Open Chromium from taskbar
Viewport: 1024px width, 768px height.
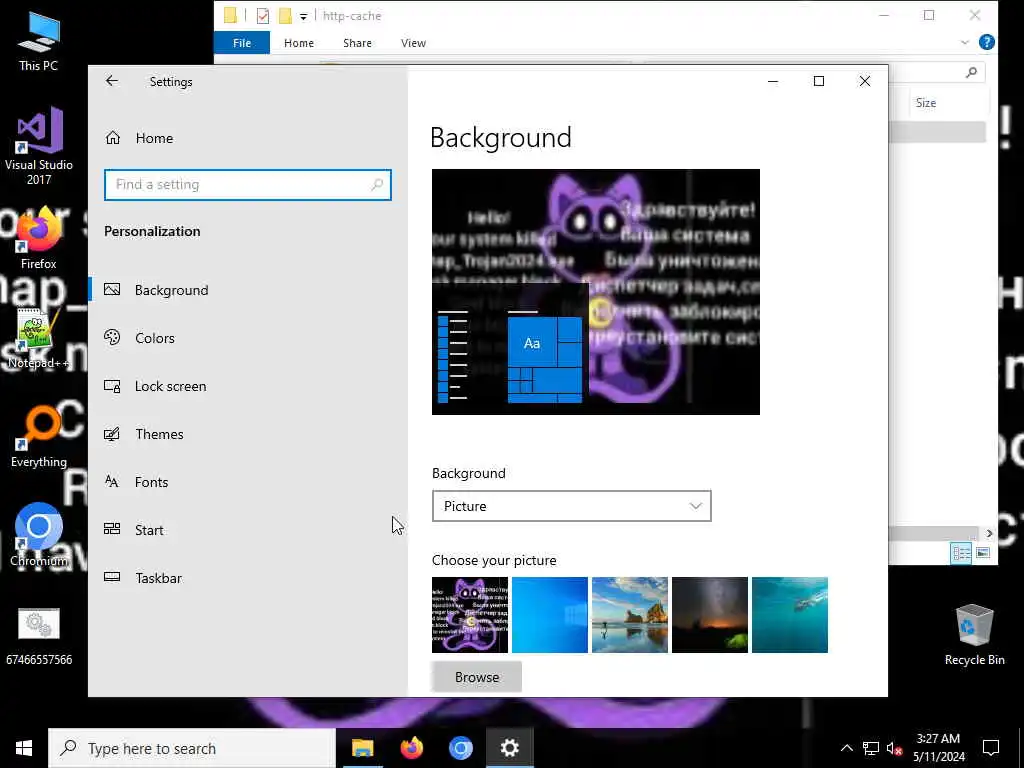click(x=460, y=748)
